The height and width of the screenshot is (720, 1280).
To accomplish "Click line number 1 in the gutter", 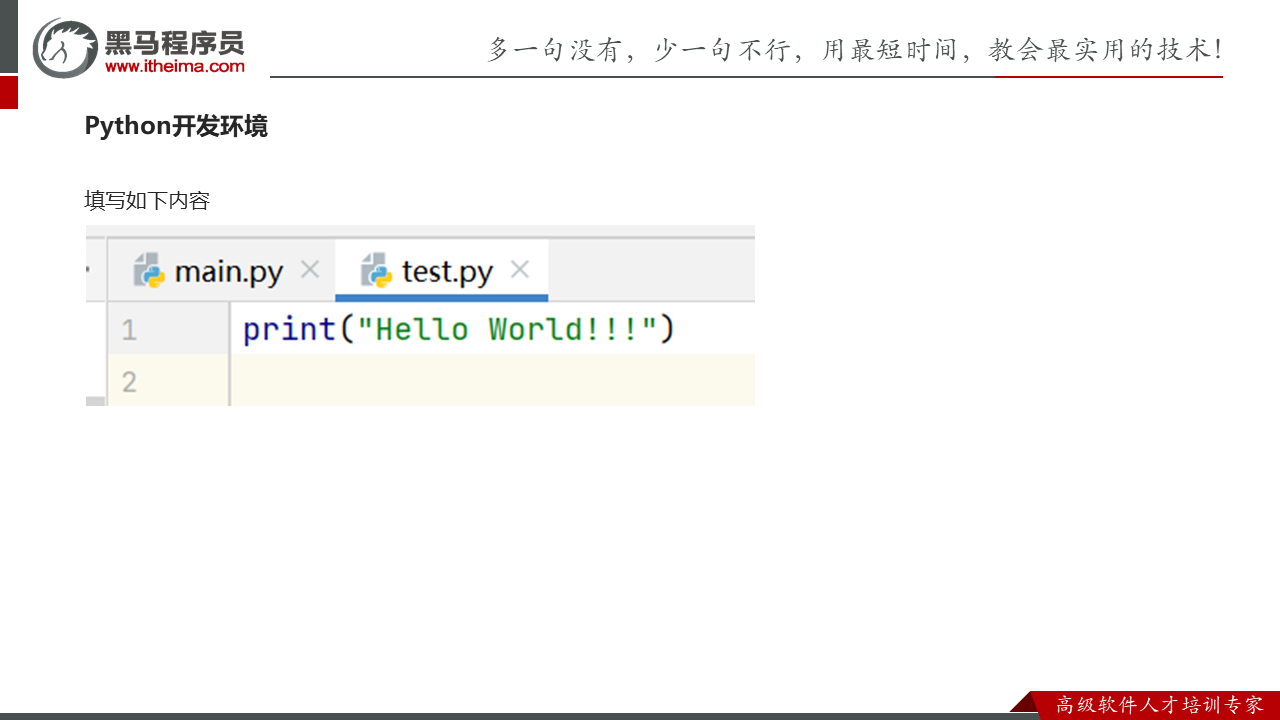I will pos(129,330).
